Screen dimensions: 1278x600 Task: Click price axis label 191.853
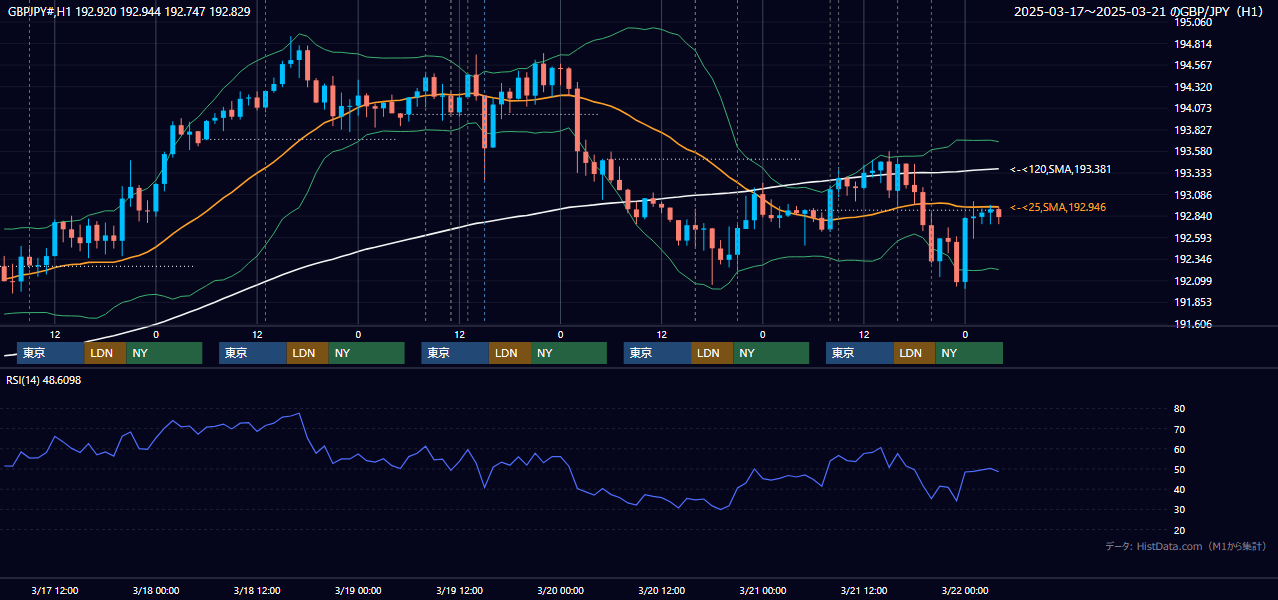tap(1193, 302)
